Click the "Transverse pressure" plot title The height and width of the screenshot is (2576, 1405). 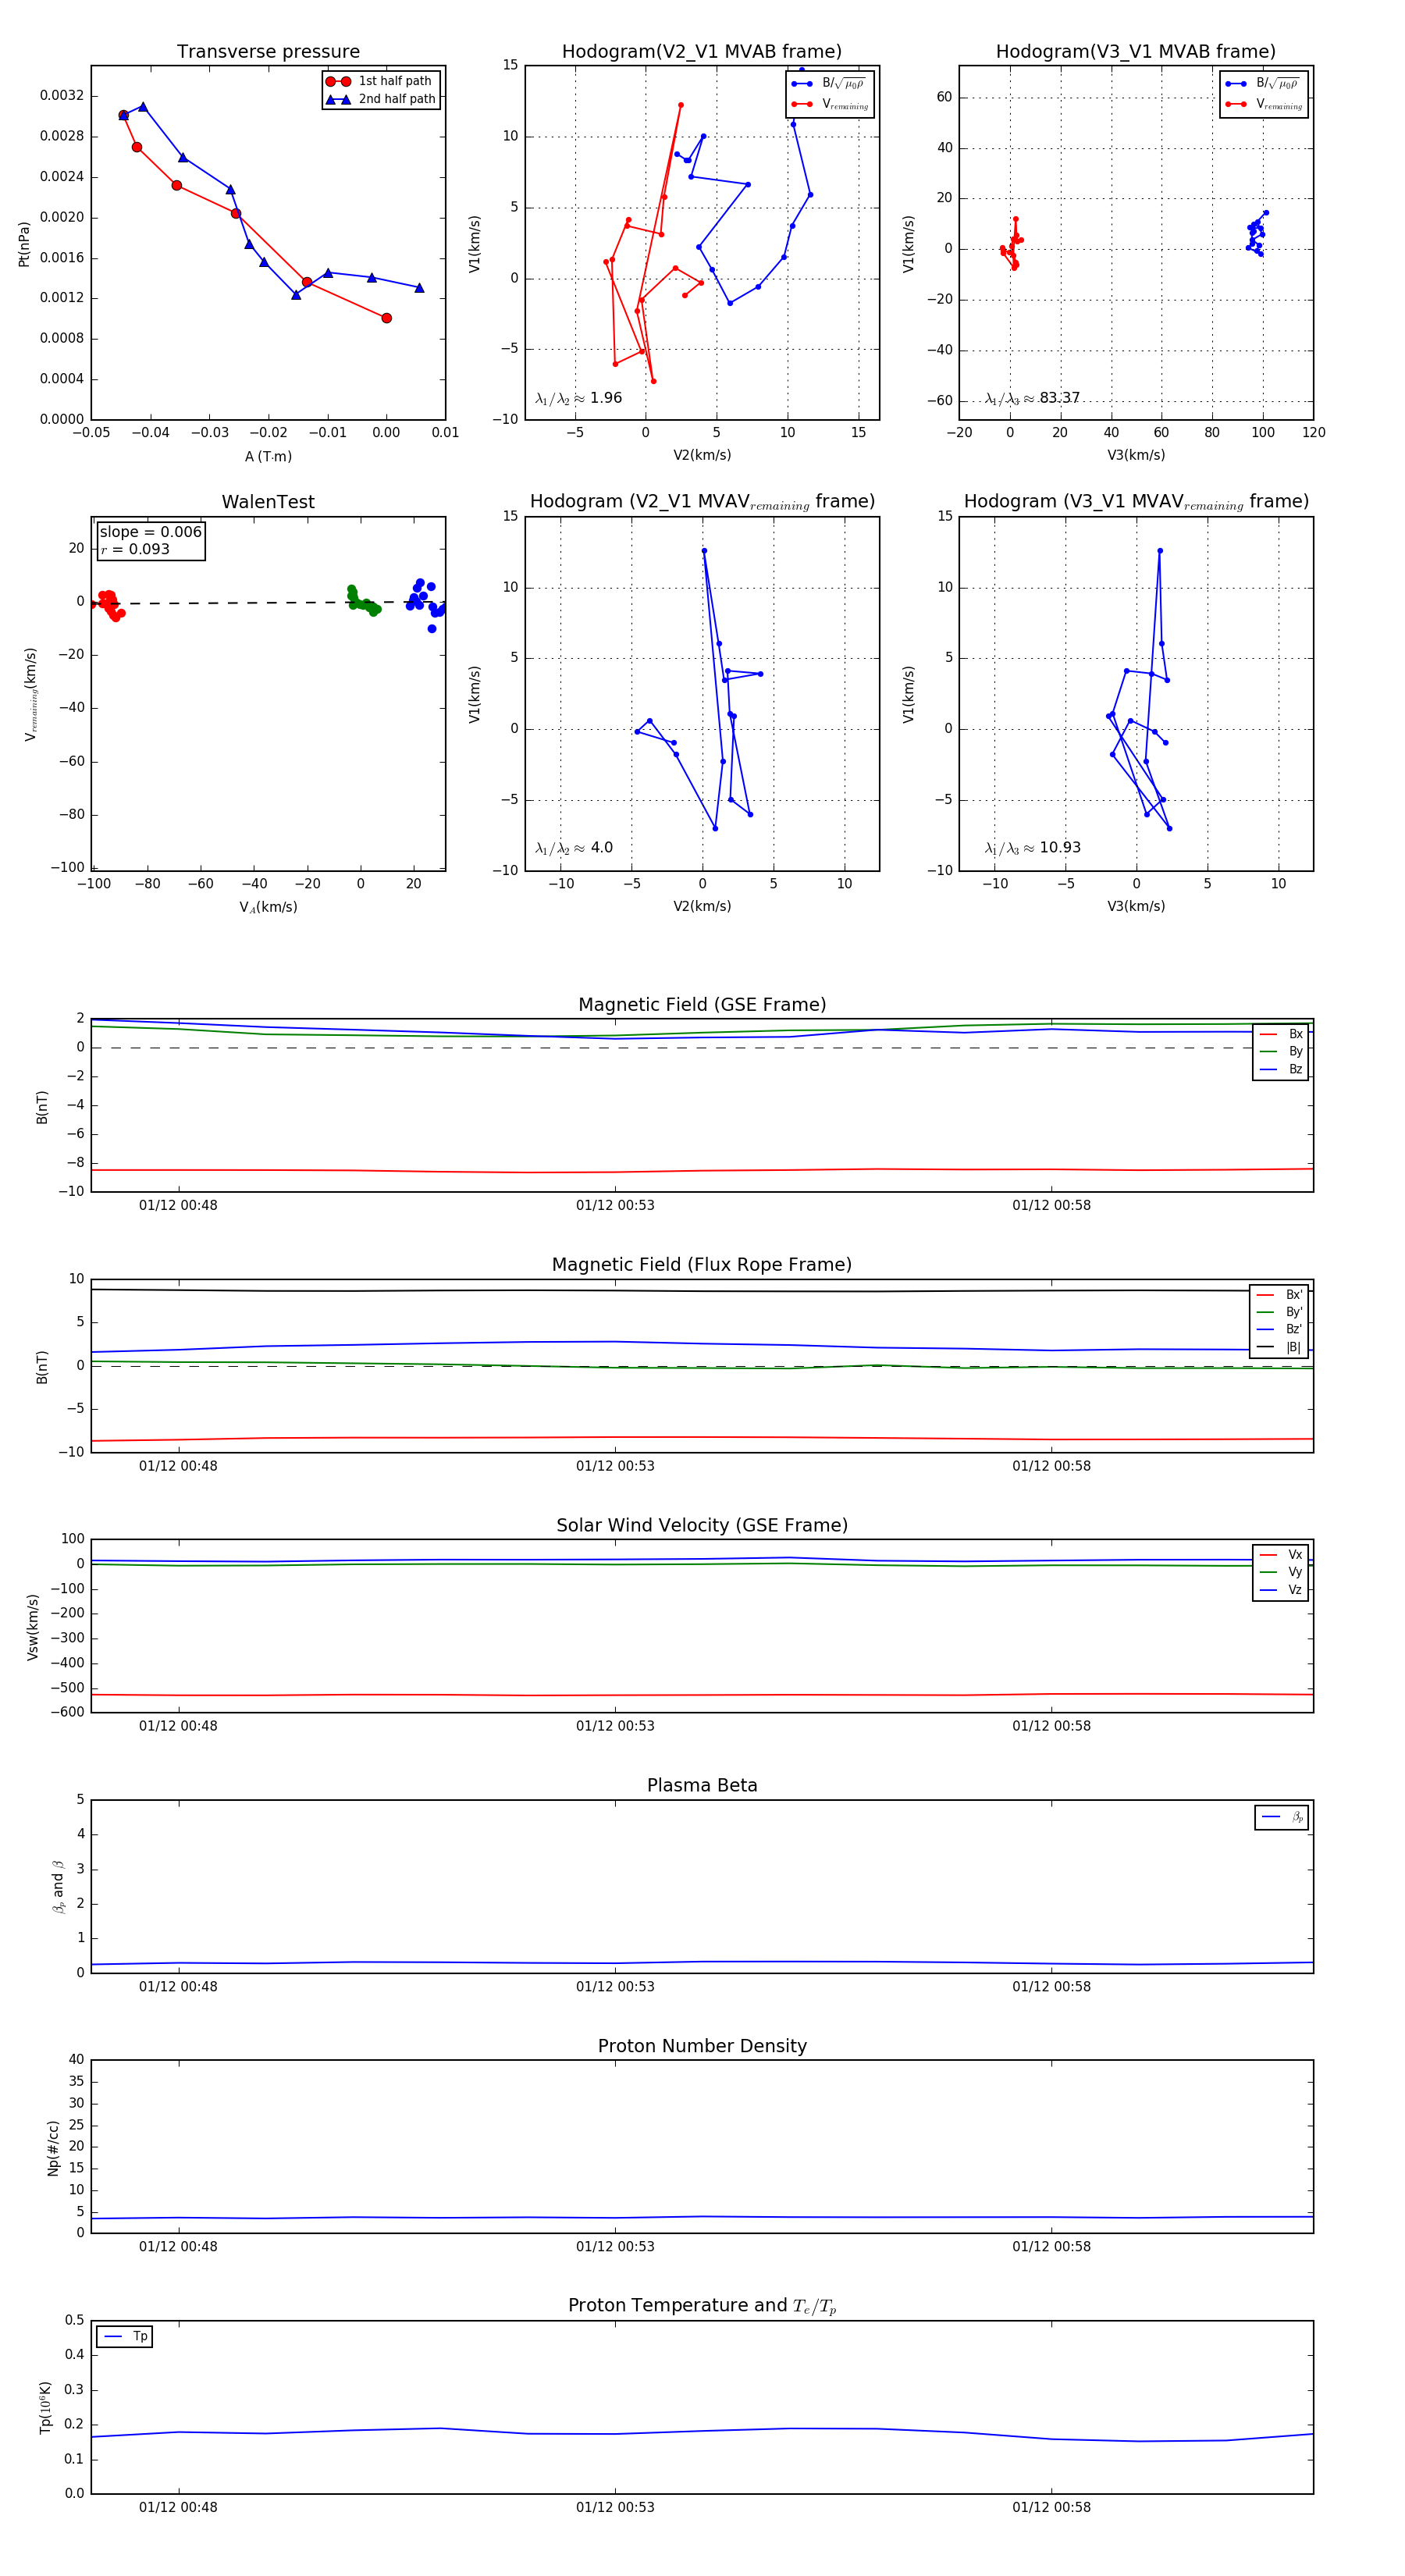click(268, 52)
